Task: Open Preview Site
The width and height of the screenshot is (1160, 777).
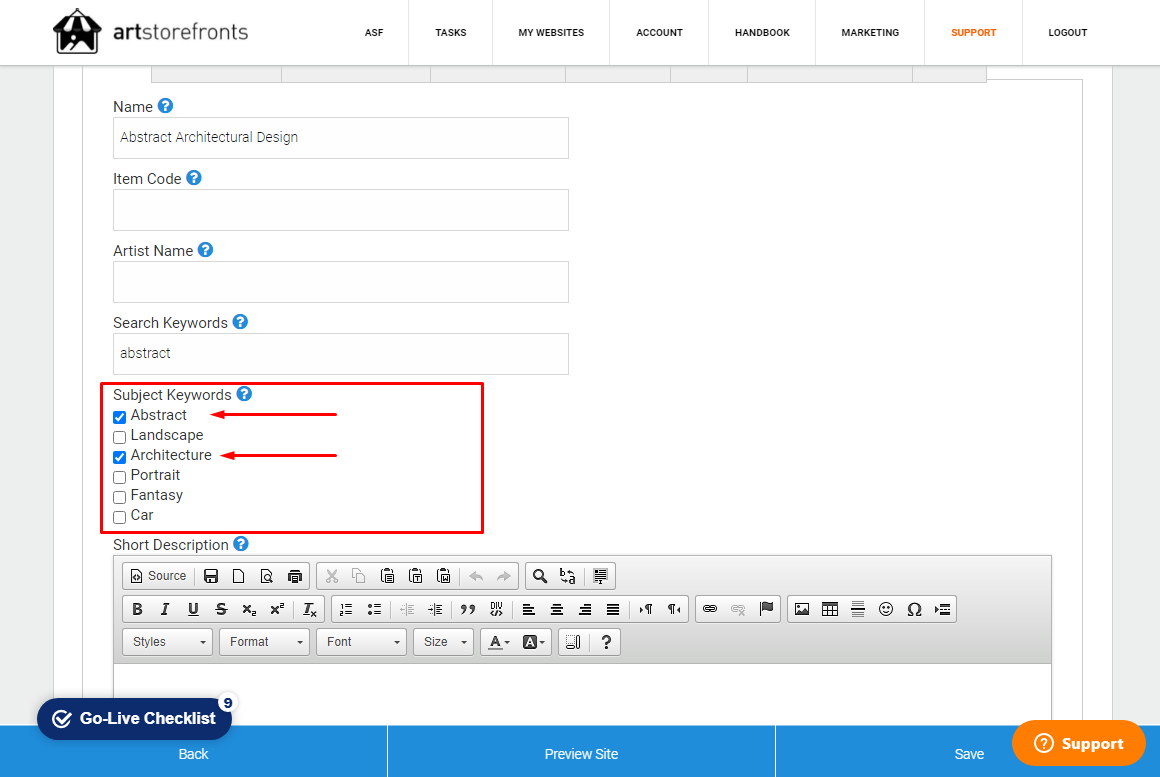Action: tap(581, 754)
